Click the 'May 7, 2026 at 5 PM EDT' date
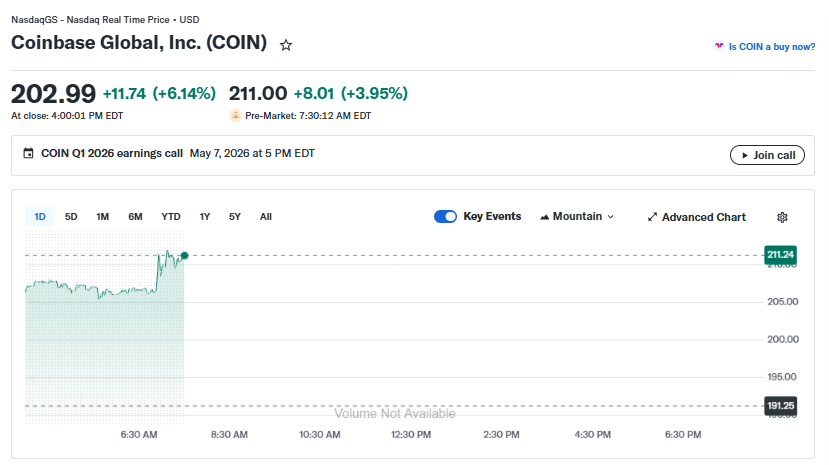This screenshot has height=465, width=829. [x=252, y=153]
